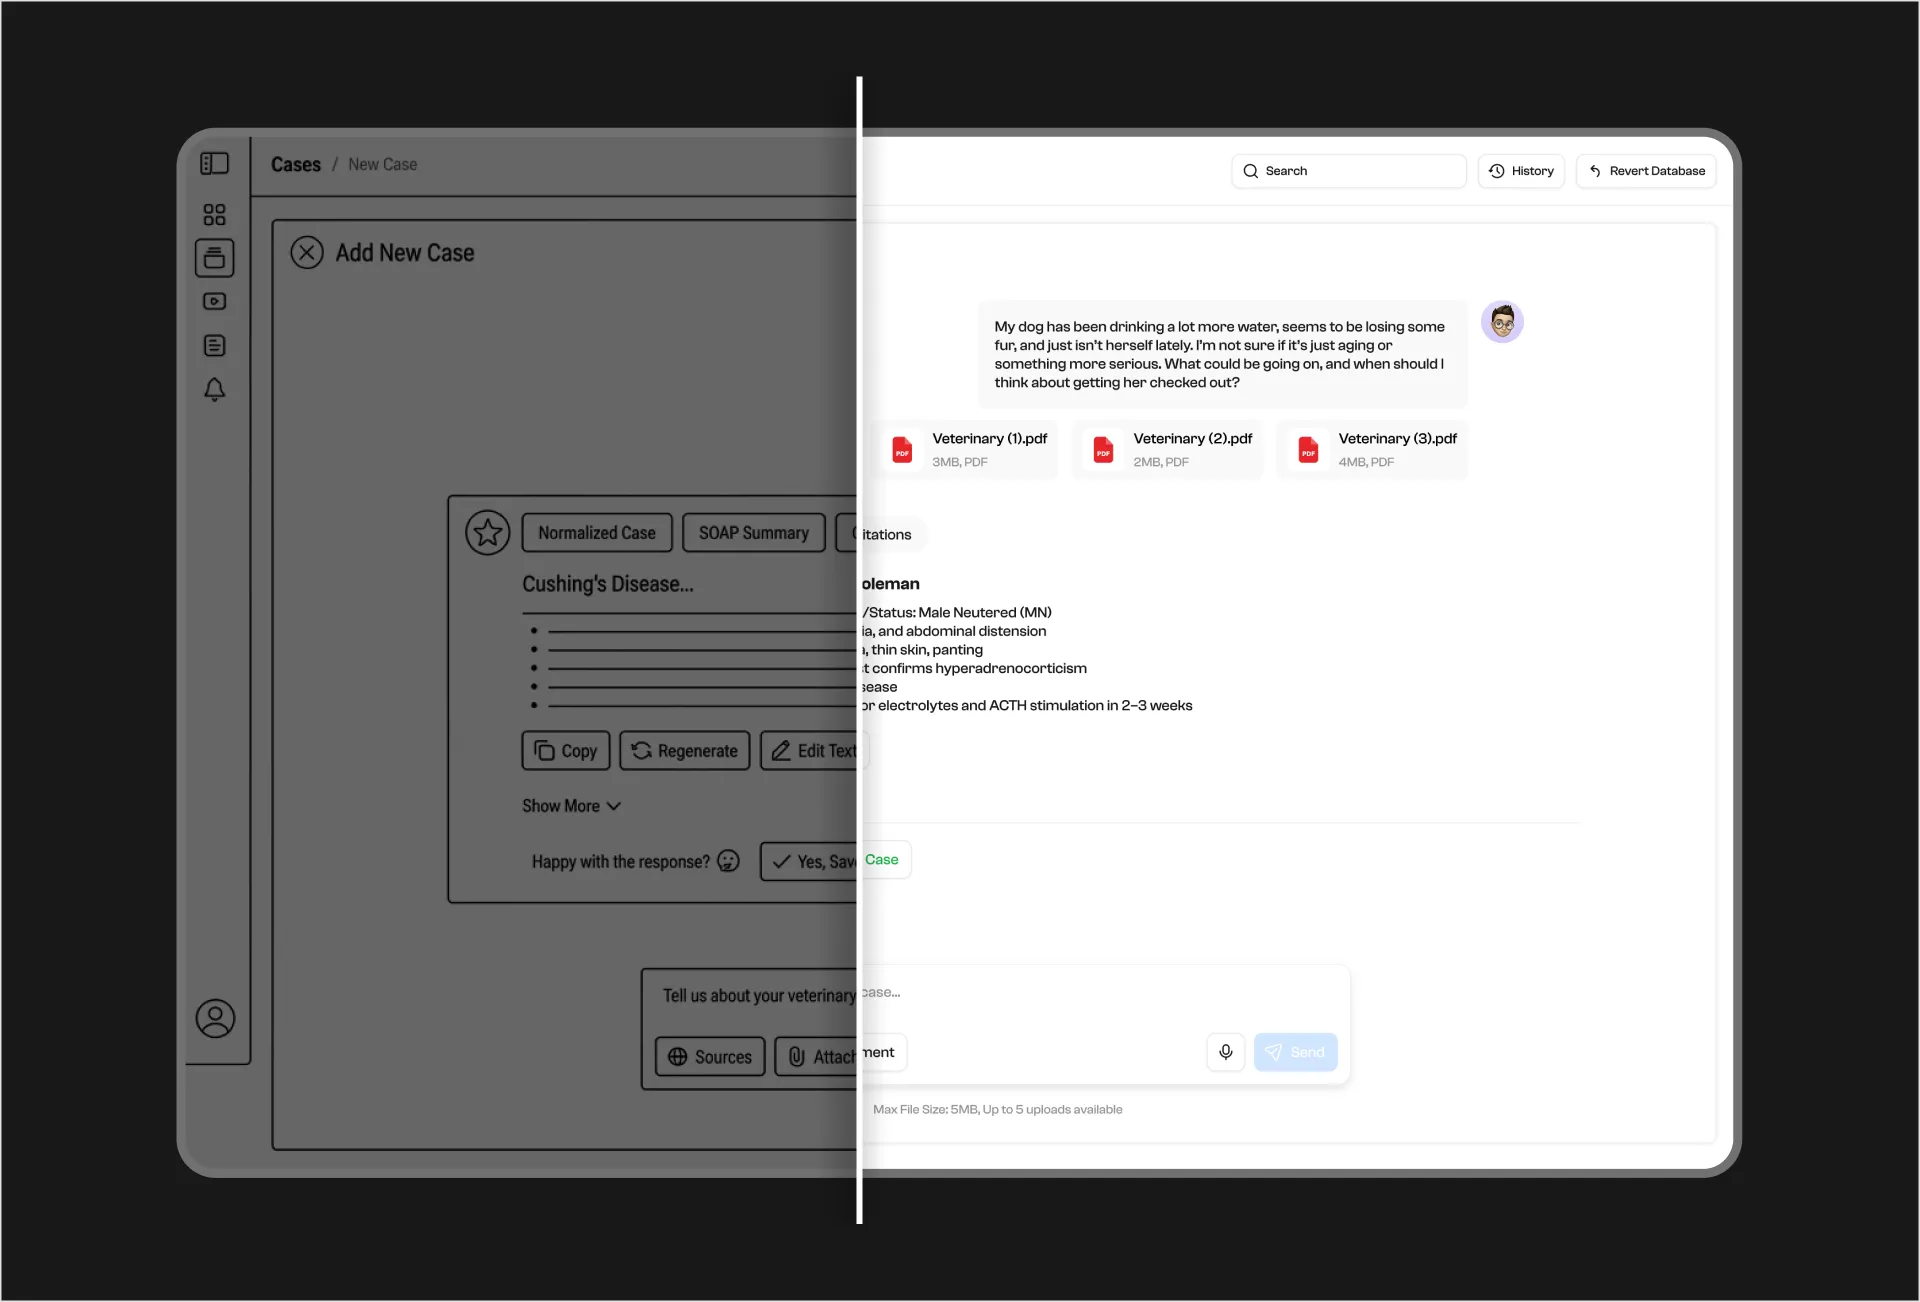
Task: Close the Add New Case panel
Action: (307, 252)
